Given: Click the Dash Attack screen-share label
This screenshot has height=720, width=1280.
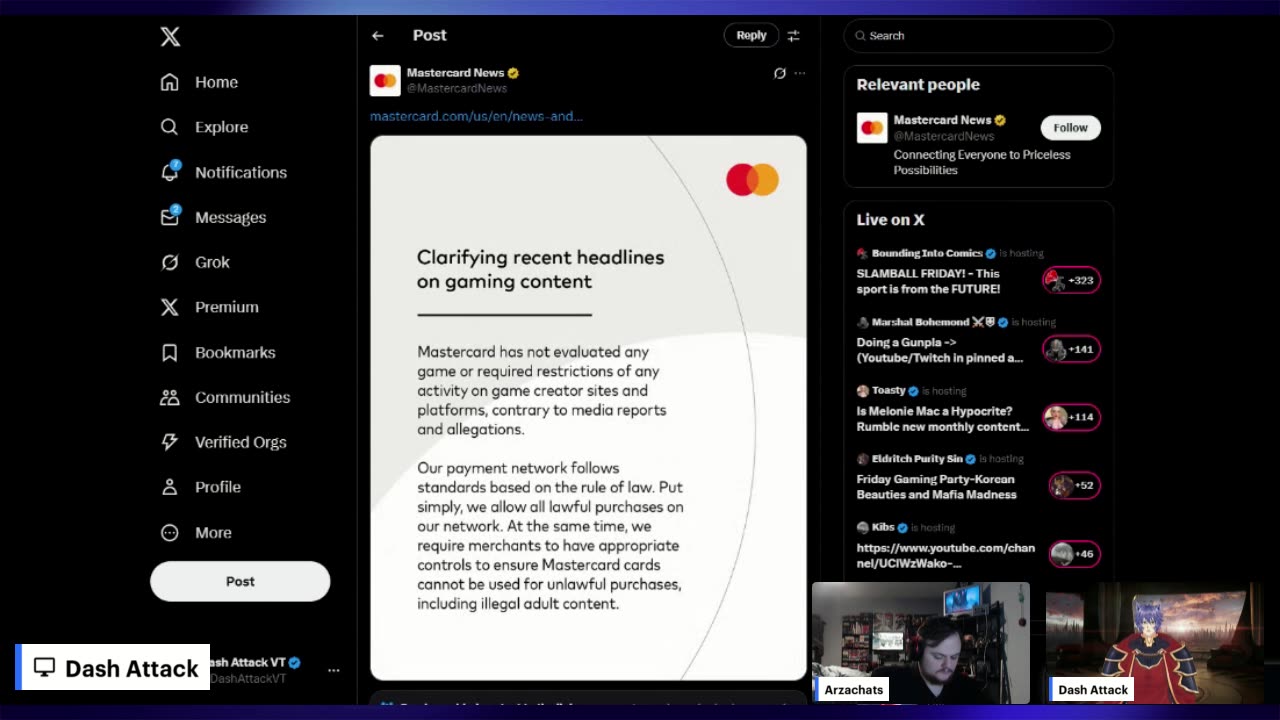Looking at the screenshot, I should (x=114, y=668).
